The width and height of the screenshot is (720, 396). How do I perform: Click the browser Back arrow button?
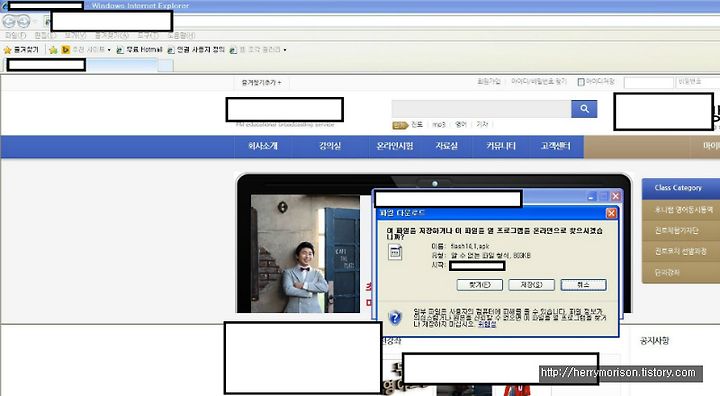tap(9, 22)
